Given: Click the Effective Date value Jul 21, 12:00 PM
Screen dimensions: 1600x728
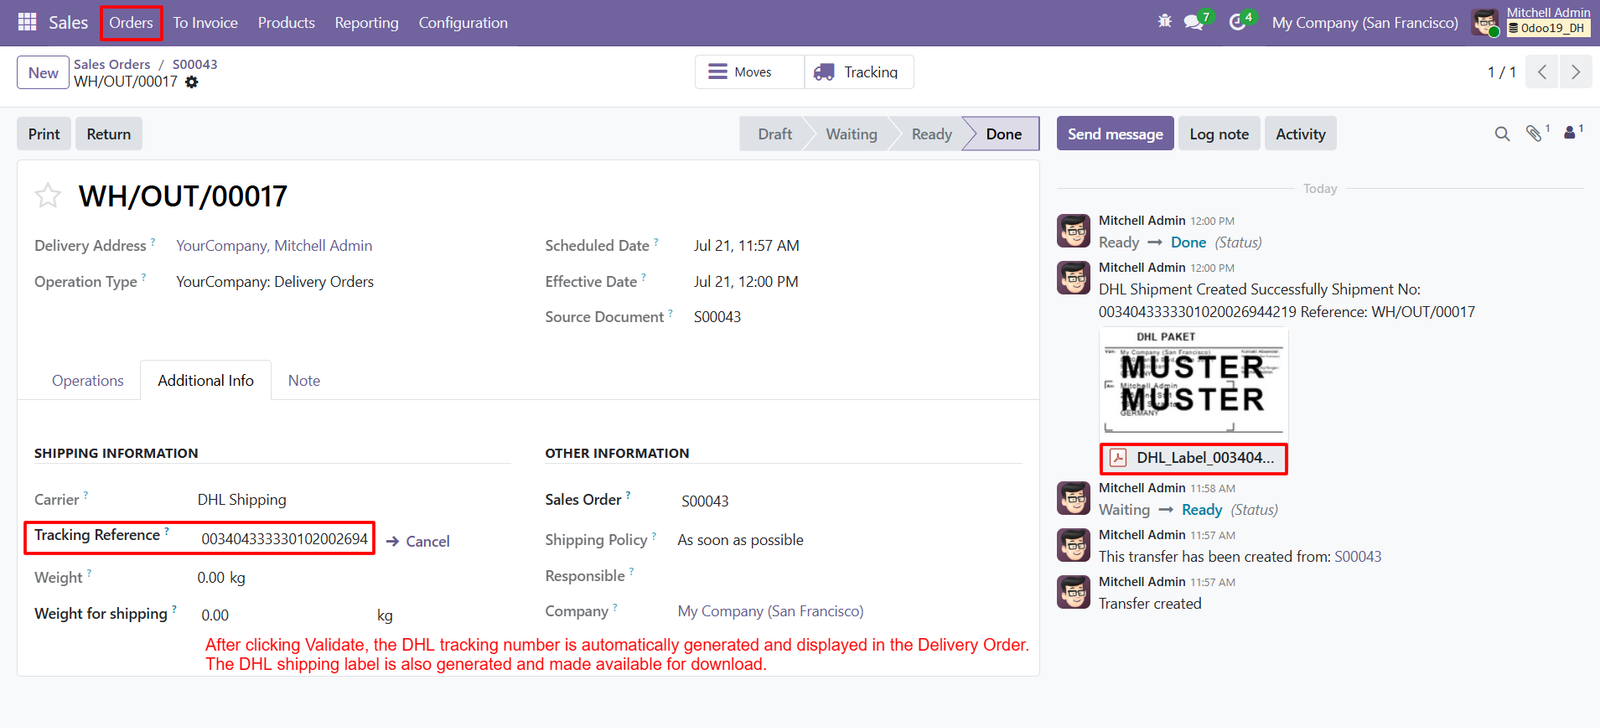Looking at the screenshot, I should coord(746,281).
